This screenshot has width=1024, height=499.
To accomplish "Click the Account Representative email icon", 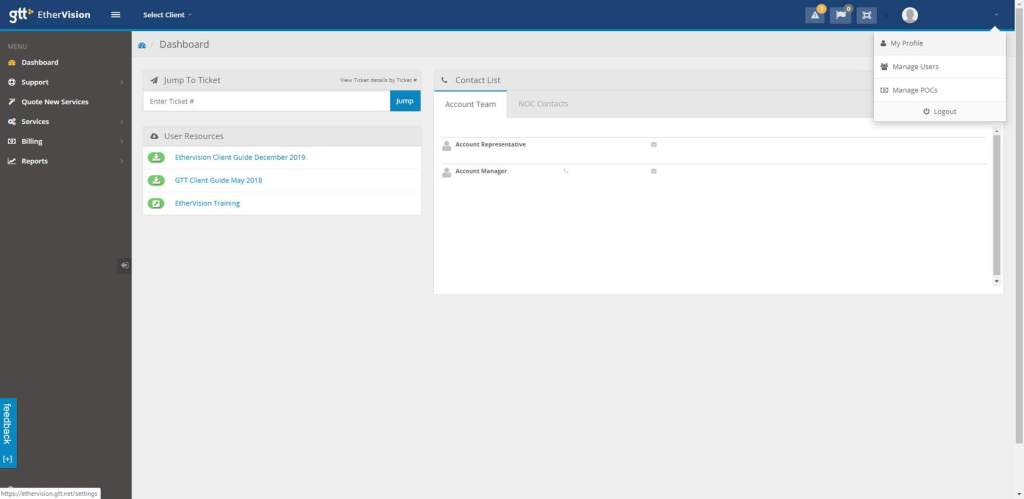I will [x=653, y=144].
